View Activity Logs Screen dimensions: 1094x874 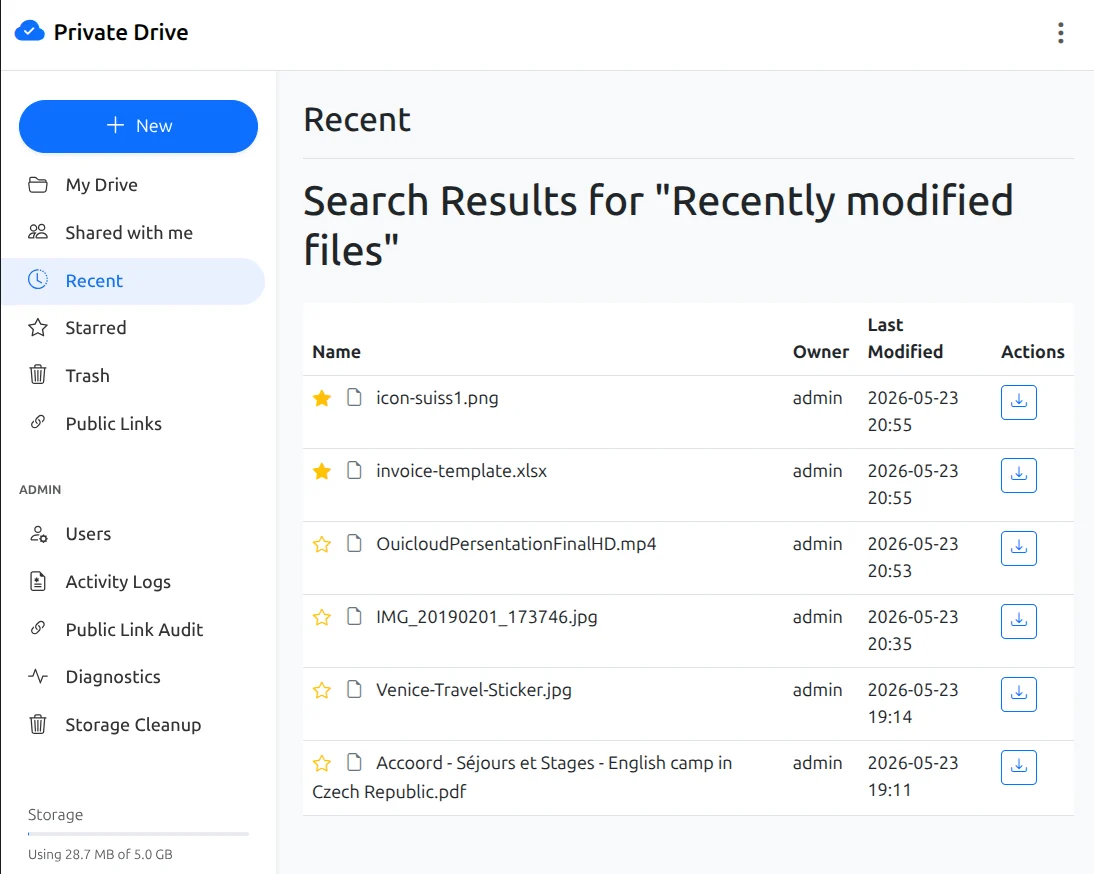pos(133,582)
